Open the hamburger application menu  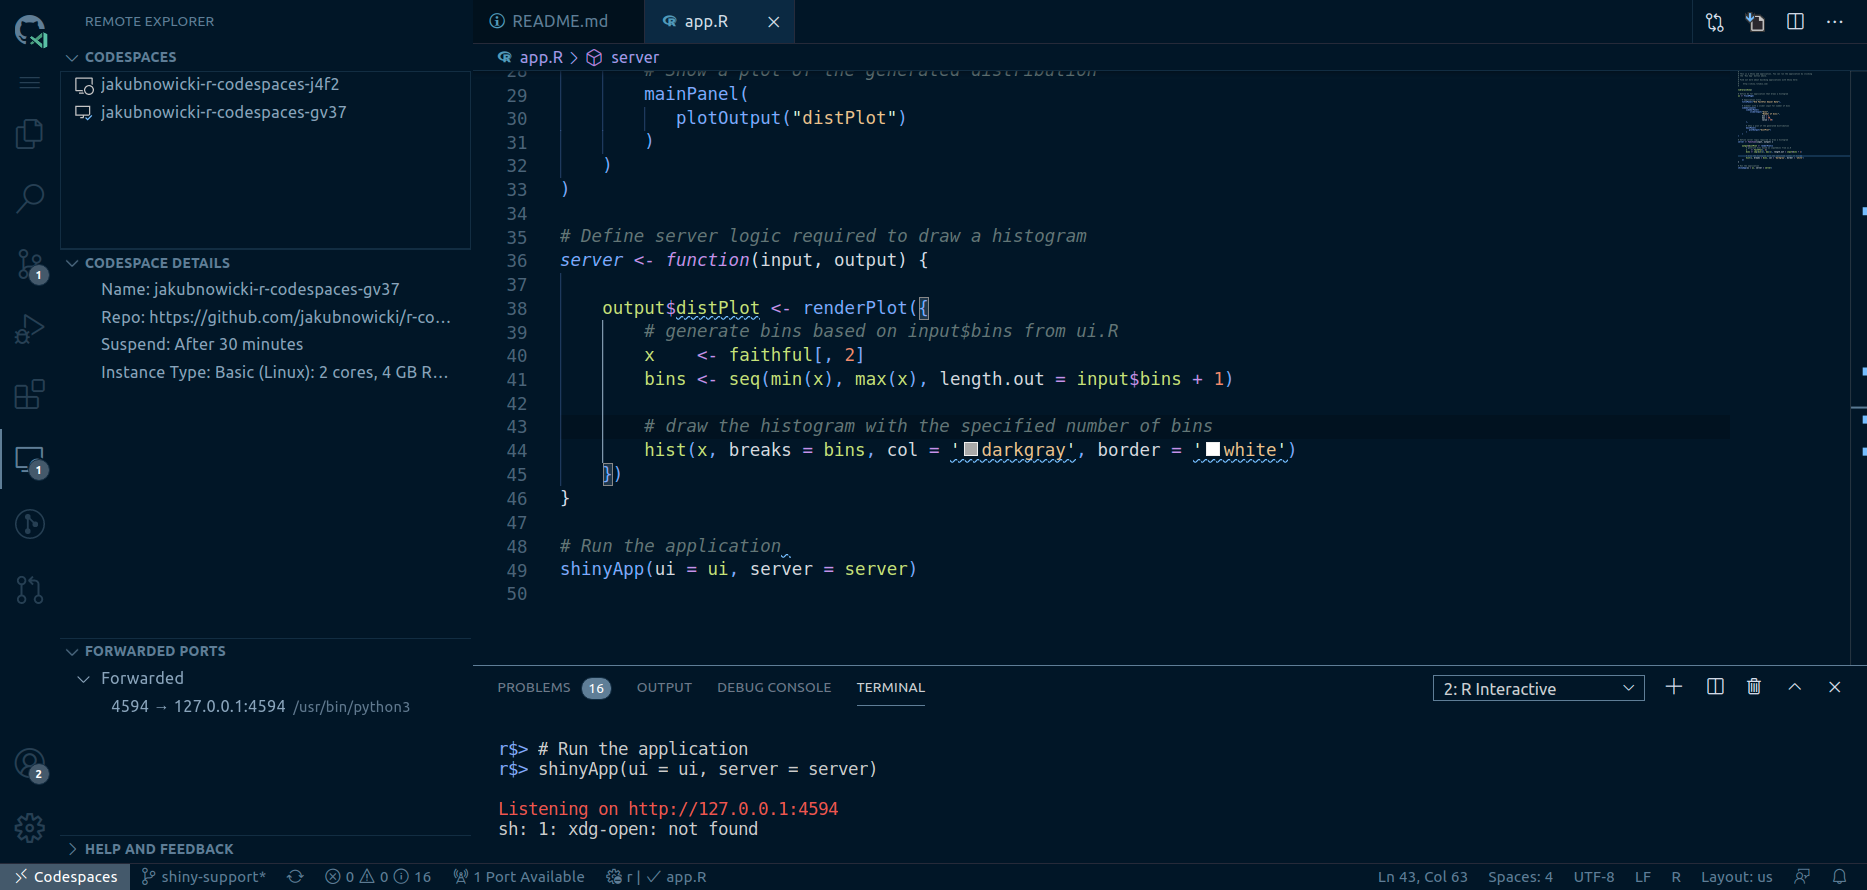30,82
